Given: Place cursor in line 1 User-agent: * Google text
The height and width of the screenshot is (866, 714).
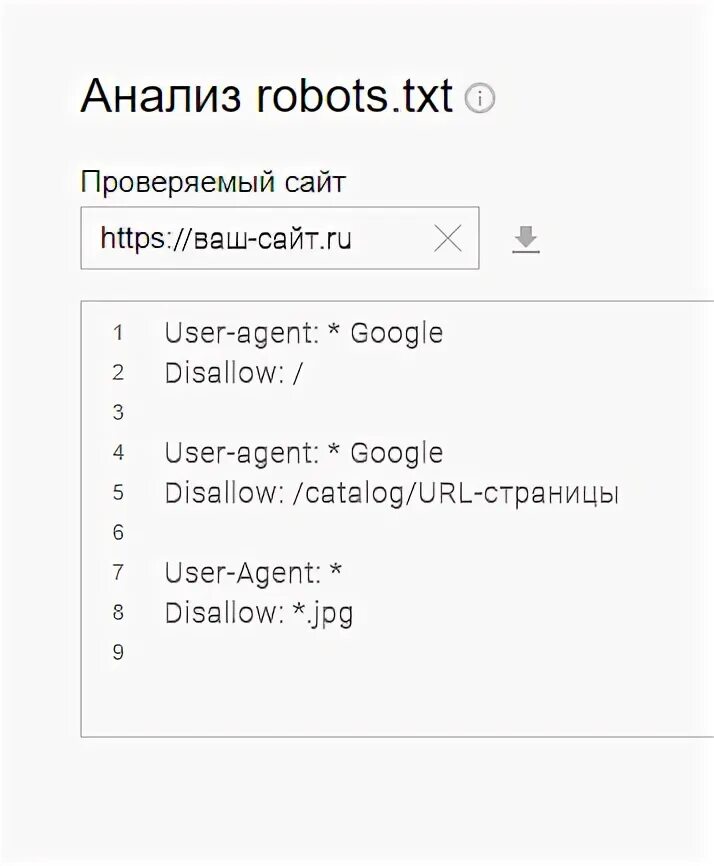Looking at the screenshot, I should pyautogui.click(x=303, y=333).
